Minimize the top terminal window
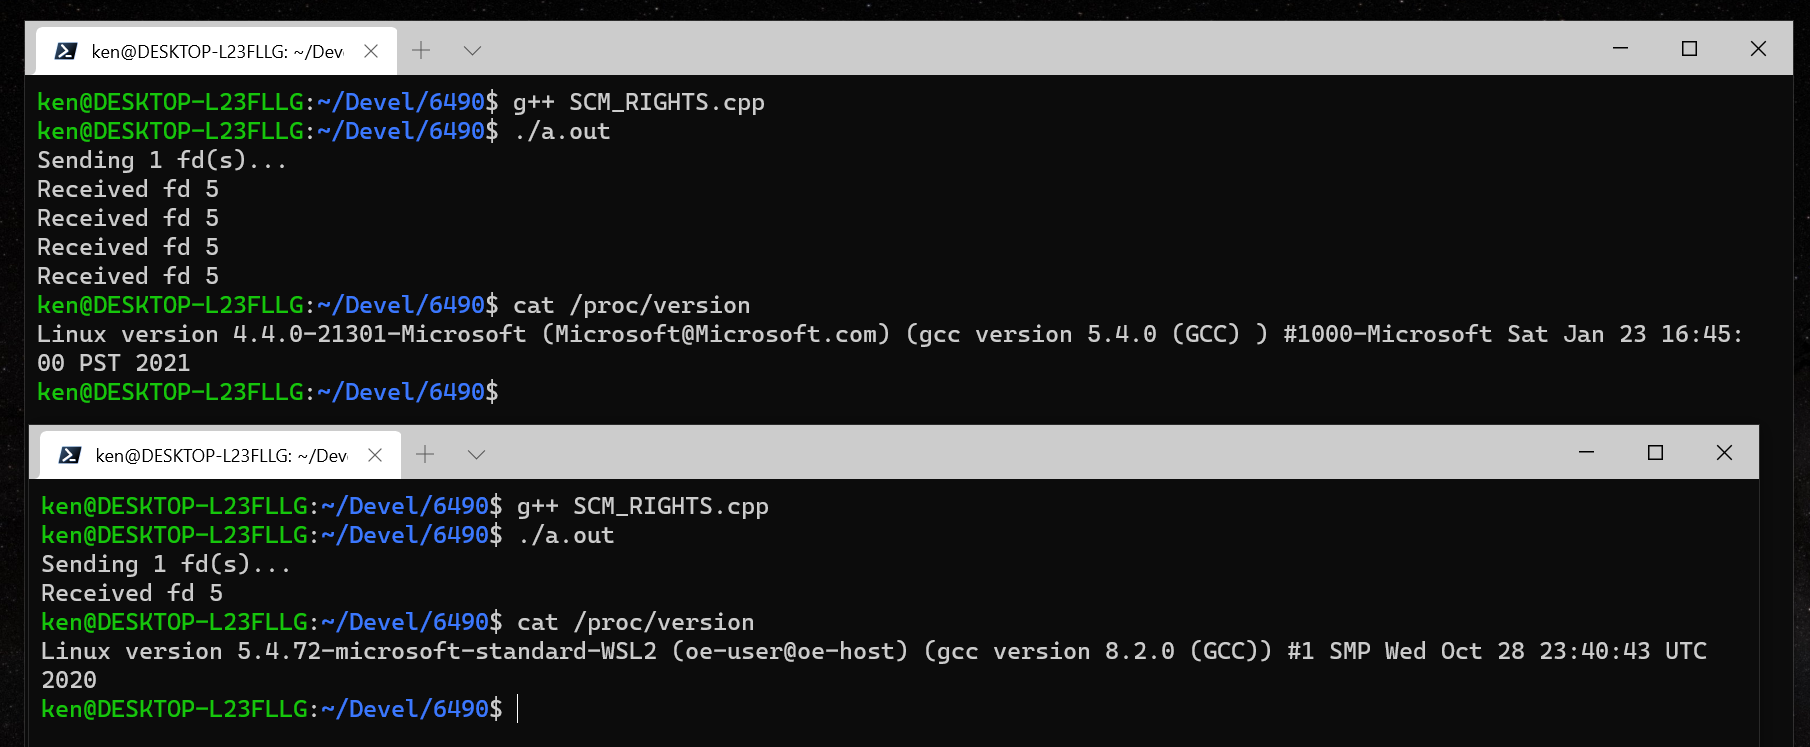The width and height of the screenshot is (1810, 747). (1620, 48)
